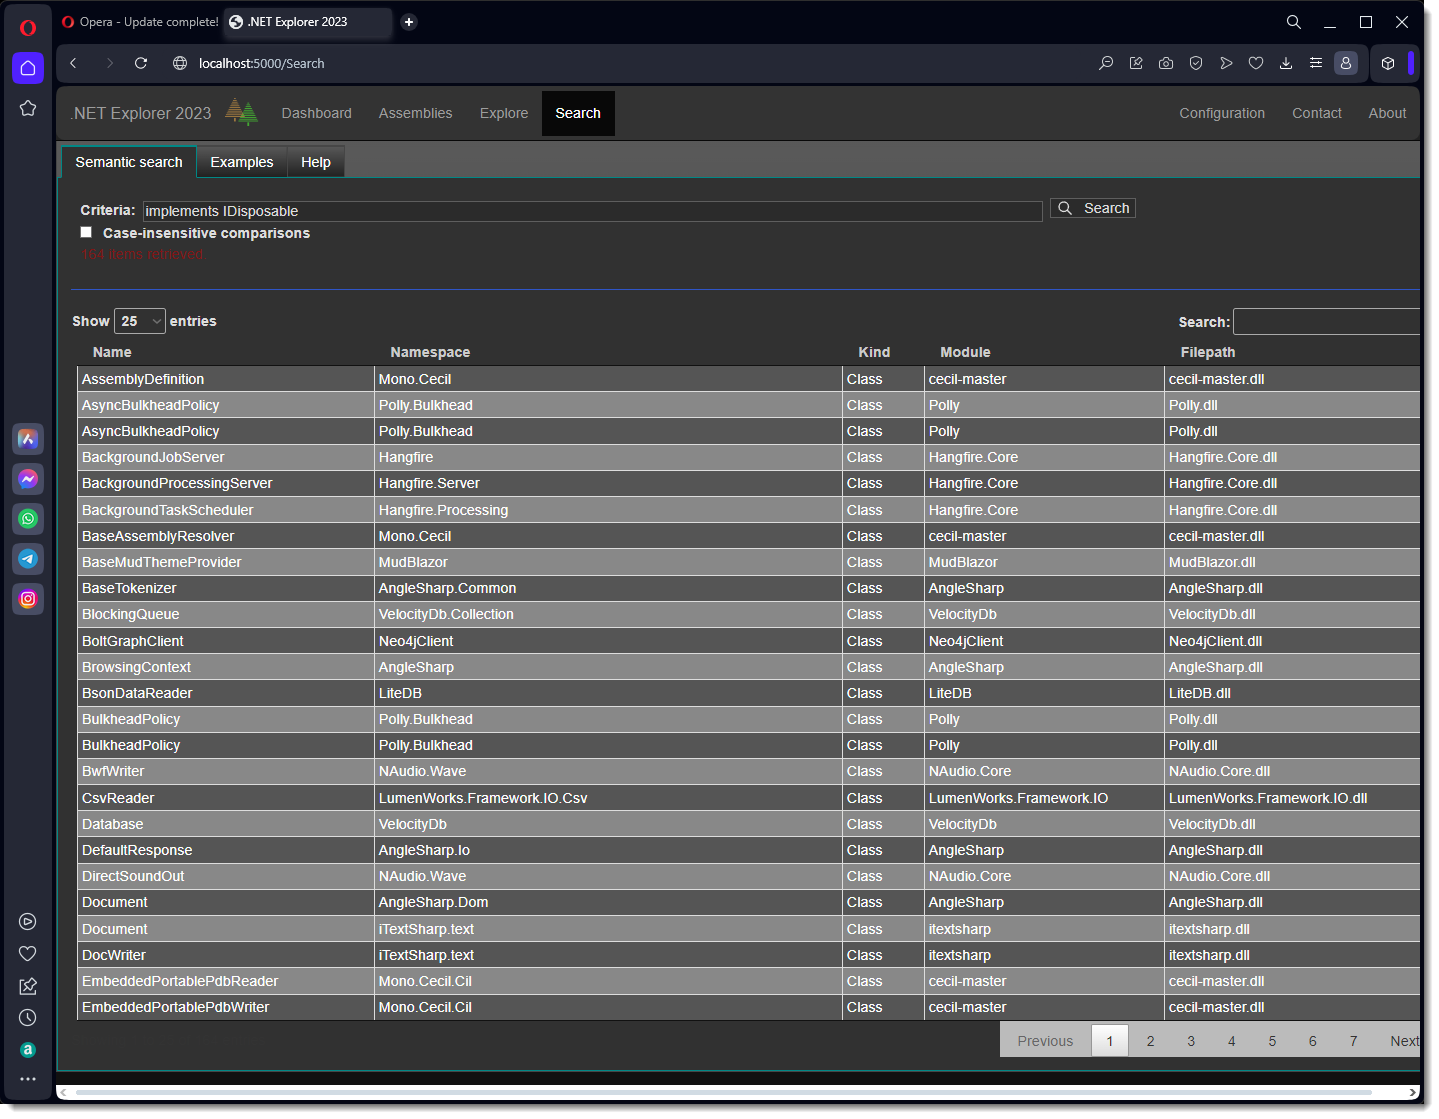The image size is (1439, 1119).
Task: Open the About page
Action: [1387, 113]
